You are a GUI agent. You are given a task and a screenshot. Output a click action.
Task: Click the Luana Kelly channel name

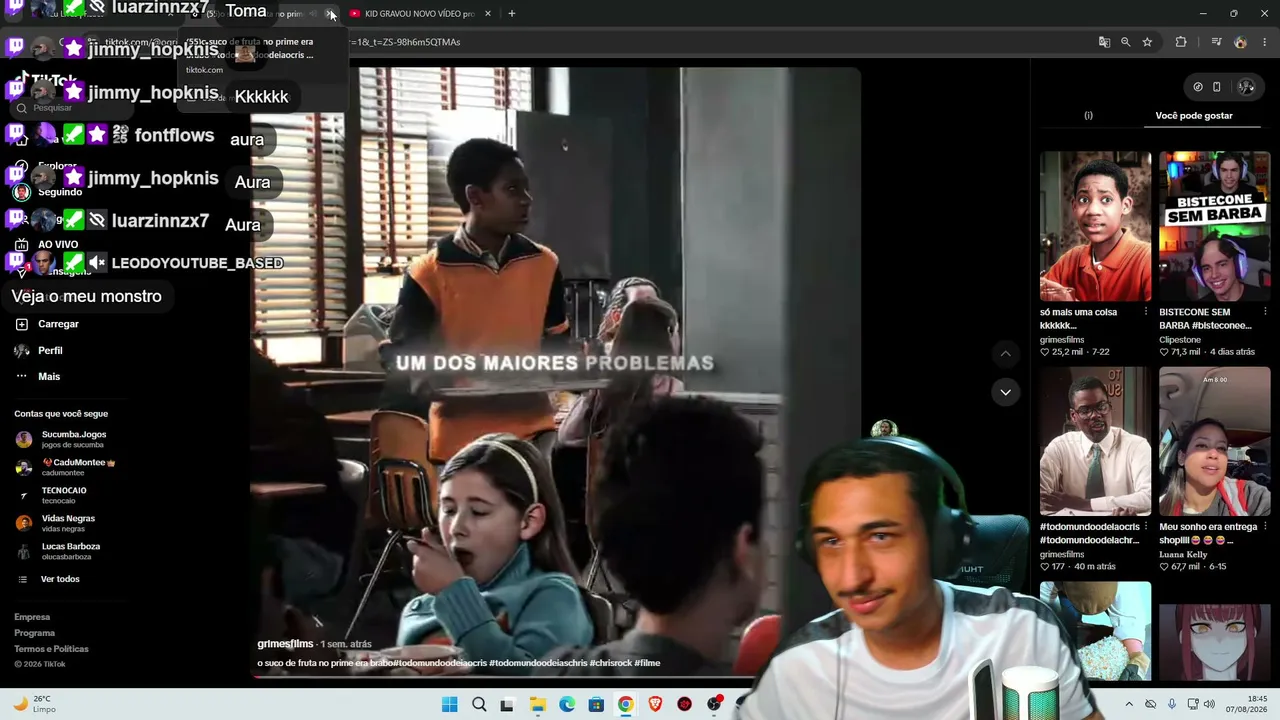1183,555
